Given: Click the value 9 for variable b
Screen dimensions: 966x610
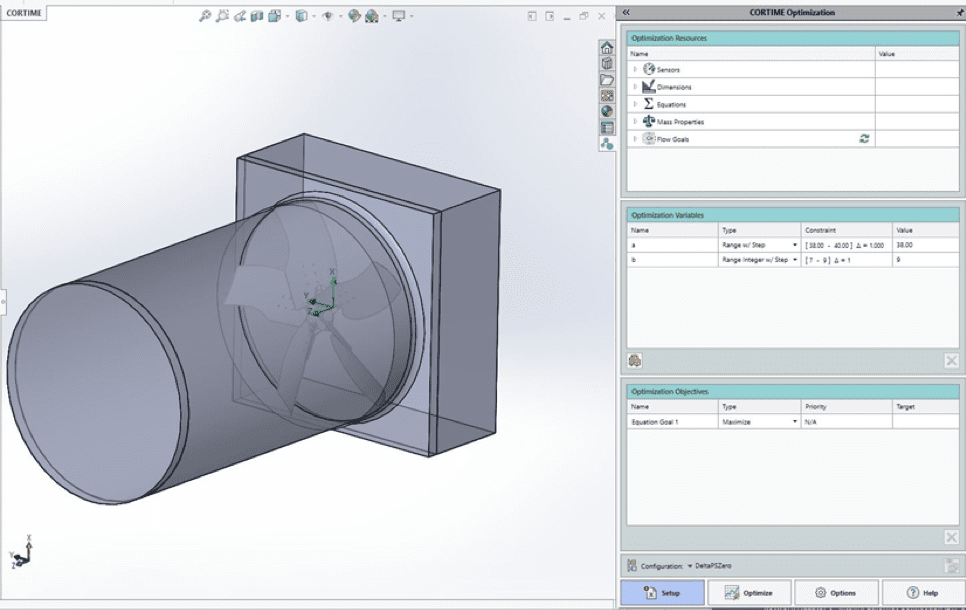Looking at the screenshot, I should click(898, 260).
